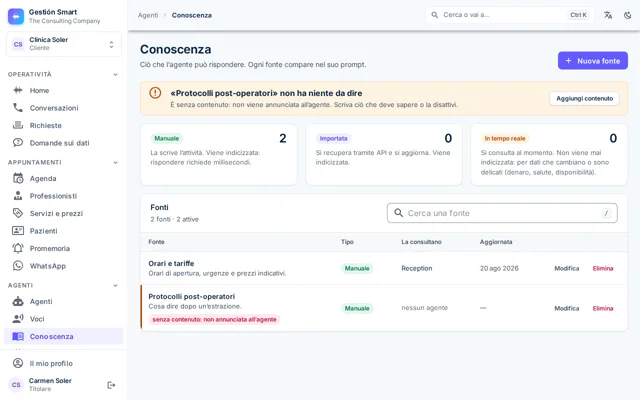The image size is (640, 400).
Task: Open the Clinica Soler client switcher
Action: pos(64,44)
